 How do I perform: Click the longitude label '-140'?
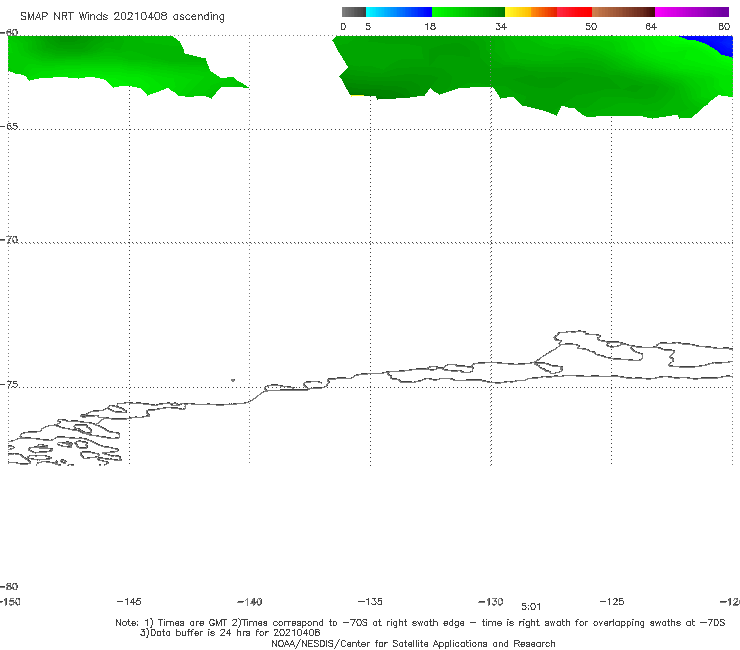tap(250, 602)
